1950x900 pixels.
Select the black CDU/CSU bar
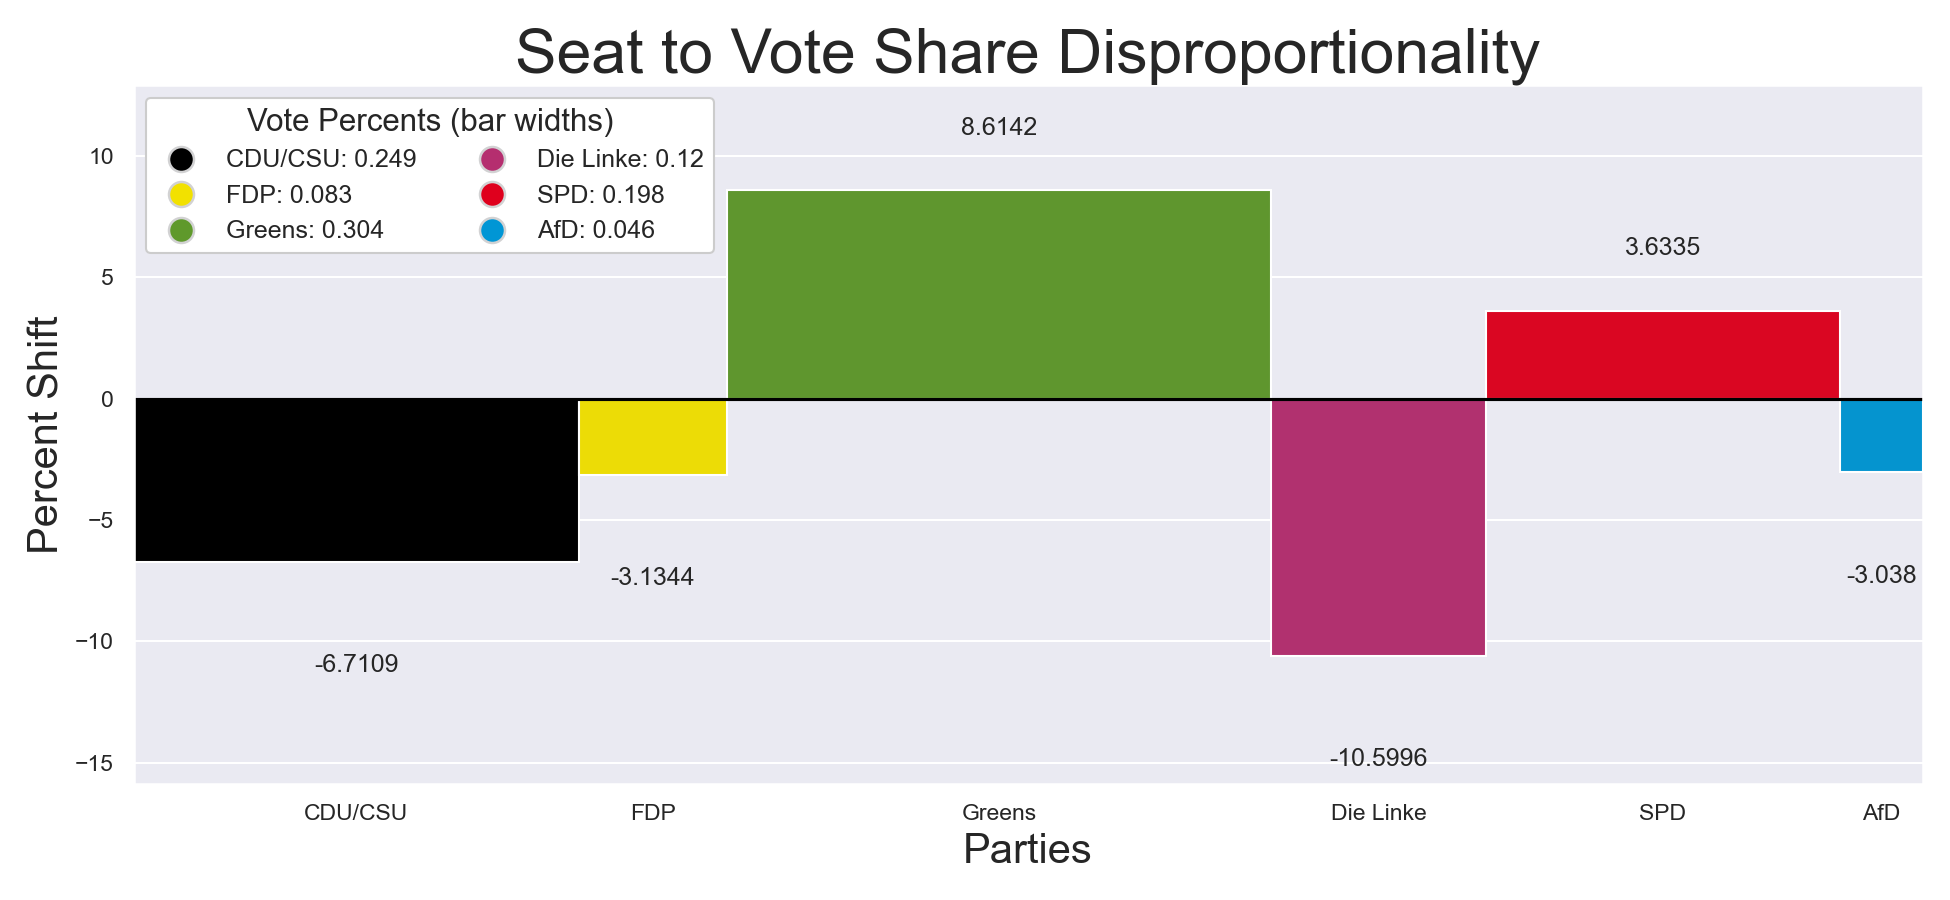click(356, 480)
